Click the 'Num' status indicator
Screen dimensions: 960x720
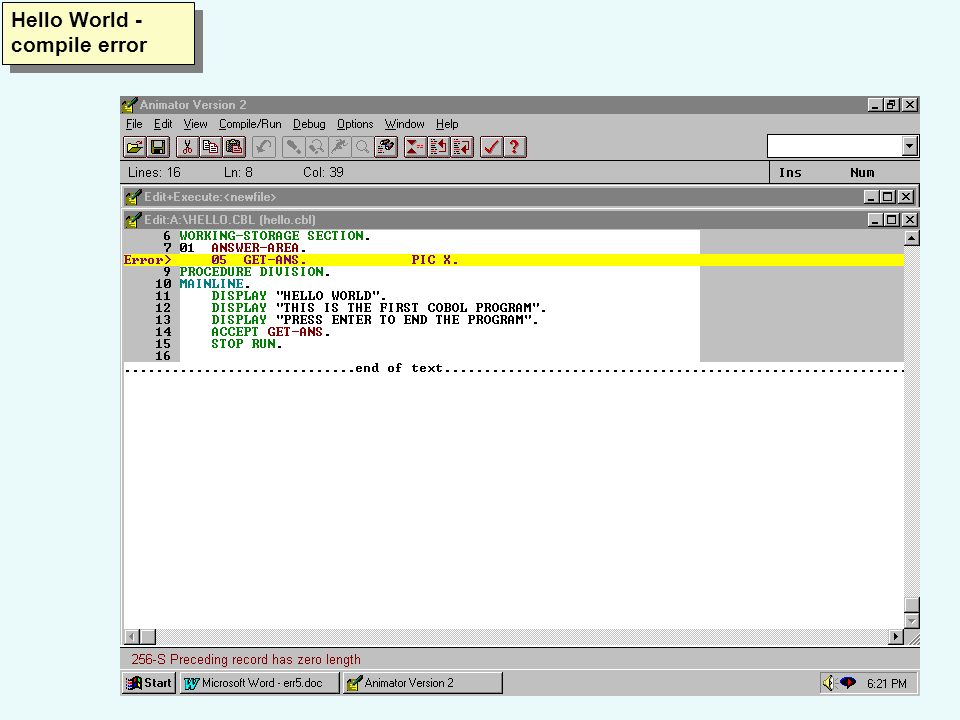coord(862,173)
